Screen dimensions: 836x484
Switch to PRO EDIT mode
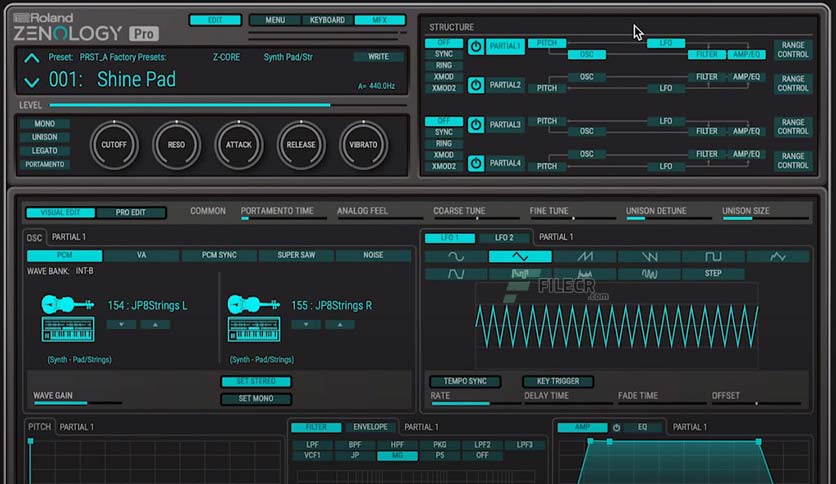tap(131, 212)
